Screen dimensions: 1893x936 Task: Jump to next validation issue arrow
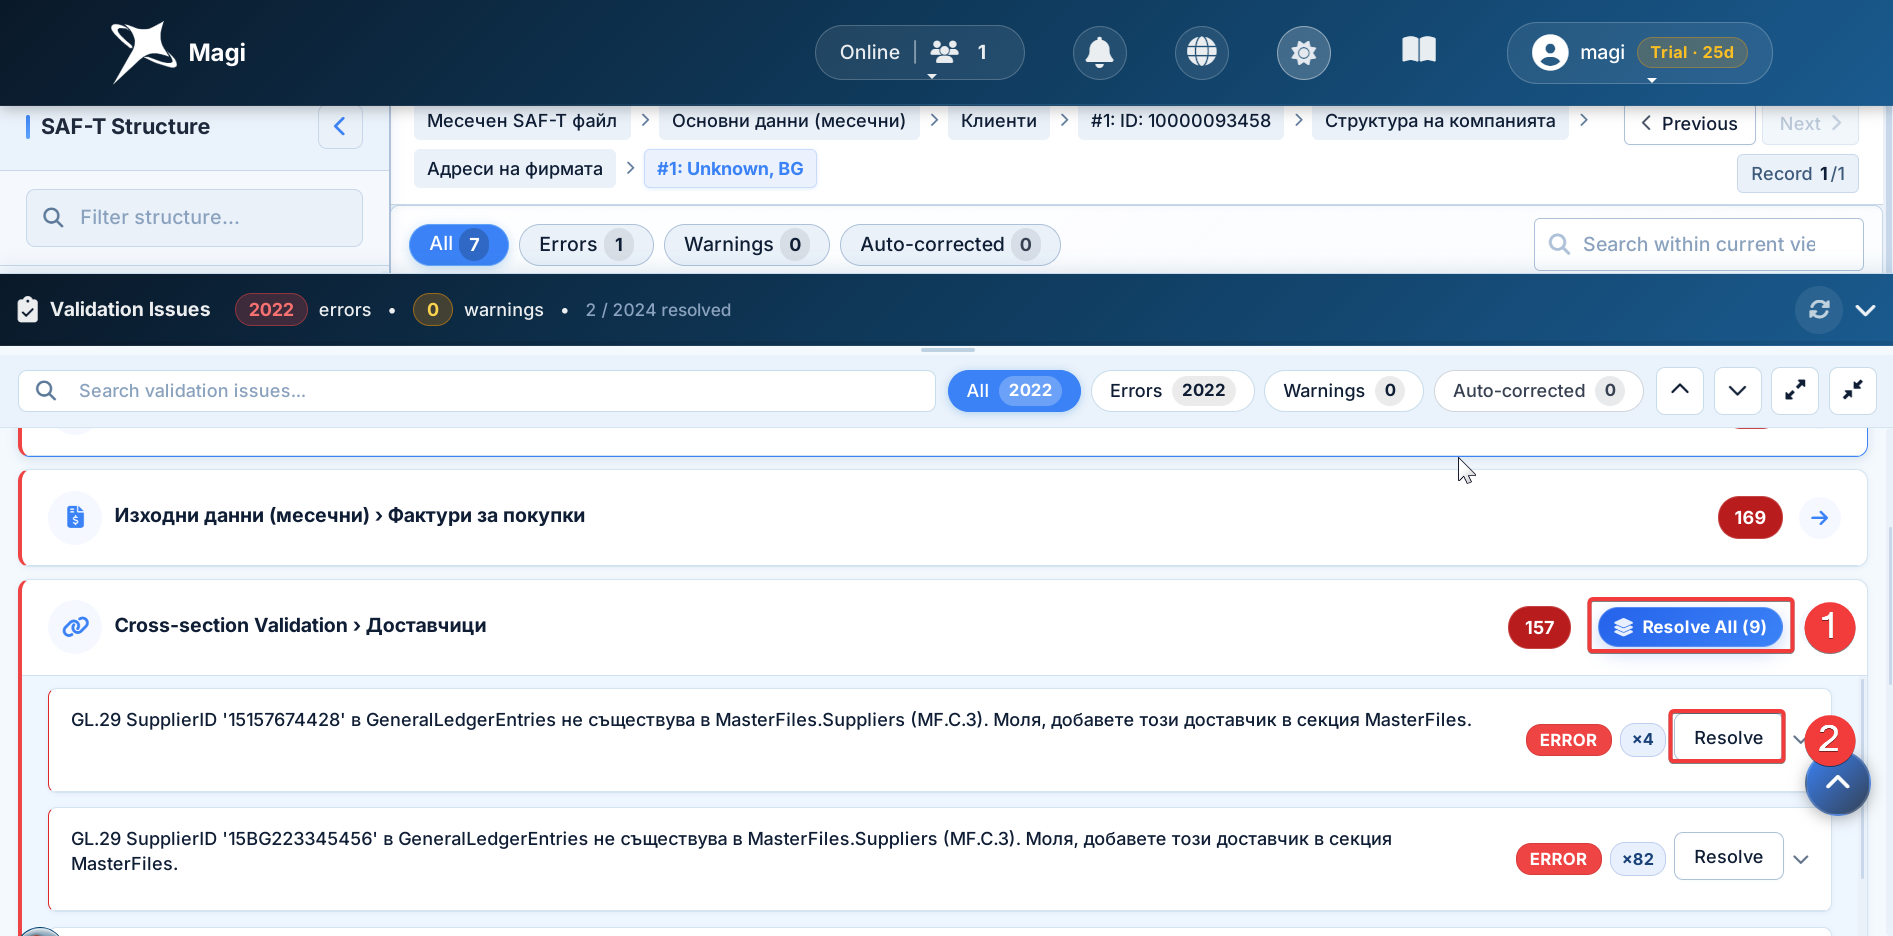tap(1738, 390)
